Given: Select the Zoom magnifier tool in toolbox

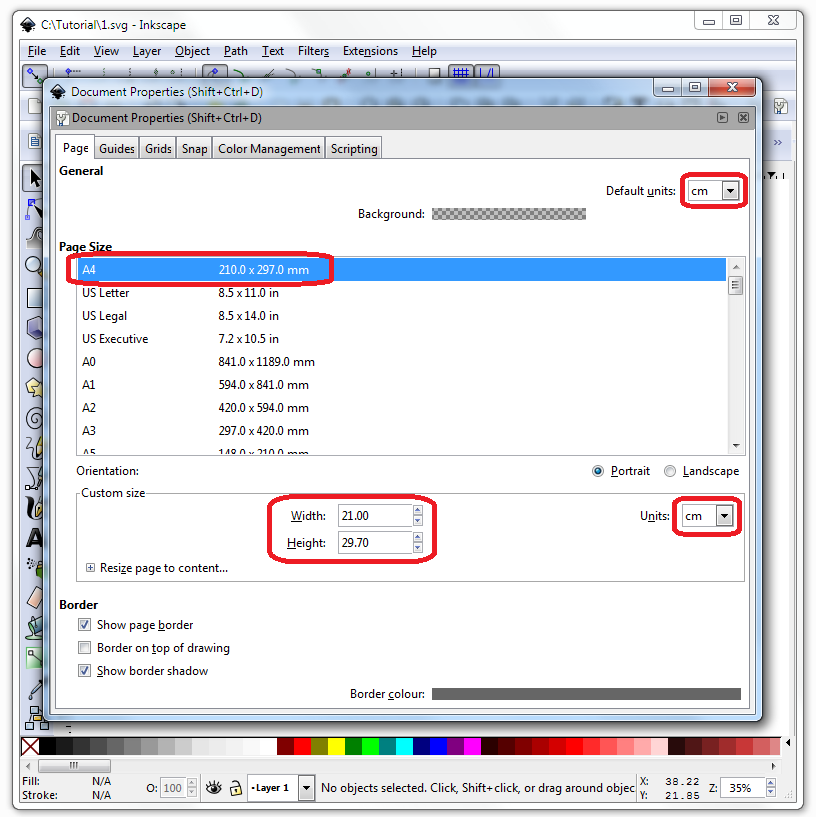Looking at the screenshot, I should point(34,266).
